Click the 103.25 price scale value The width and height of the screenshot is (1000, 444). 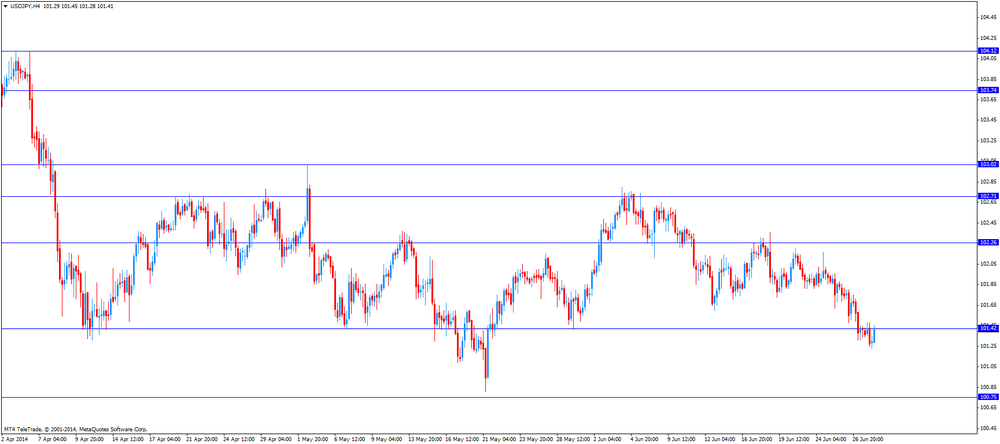[989, 140]
